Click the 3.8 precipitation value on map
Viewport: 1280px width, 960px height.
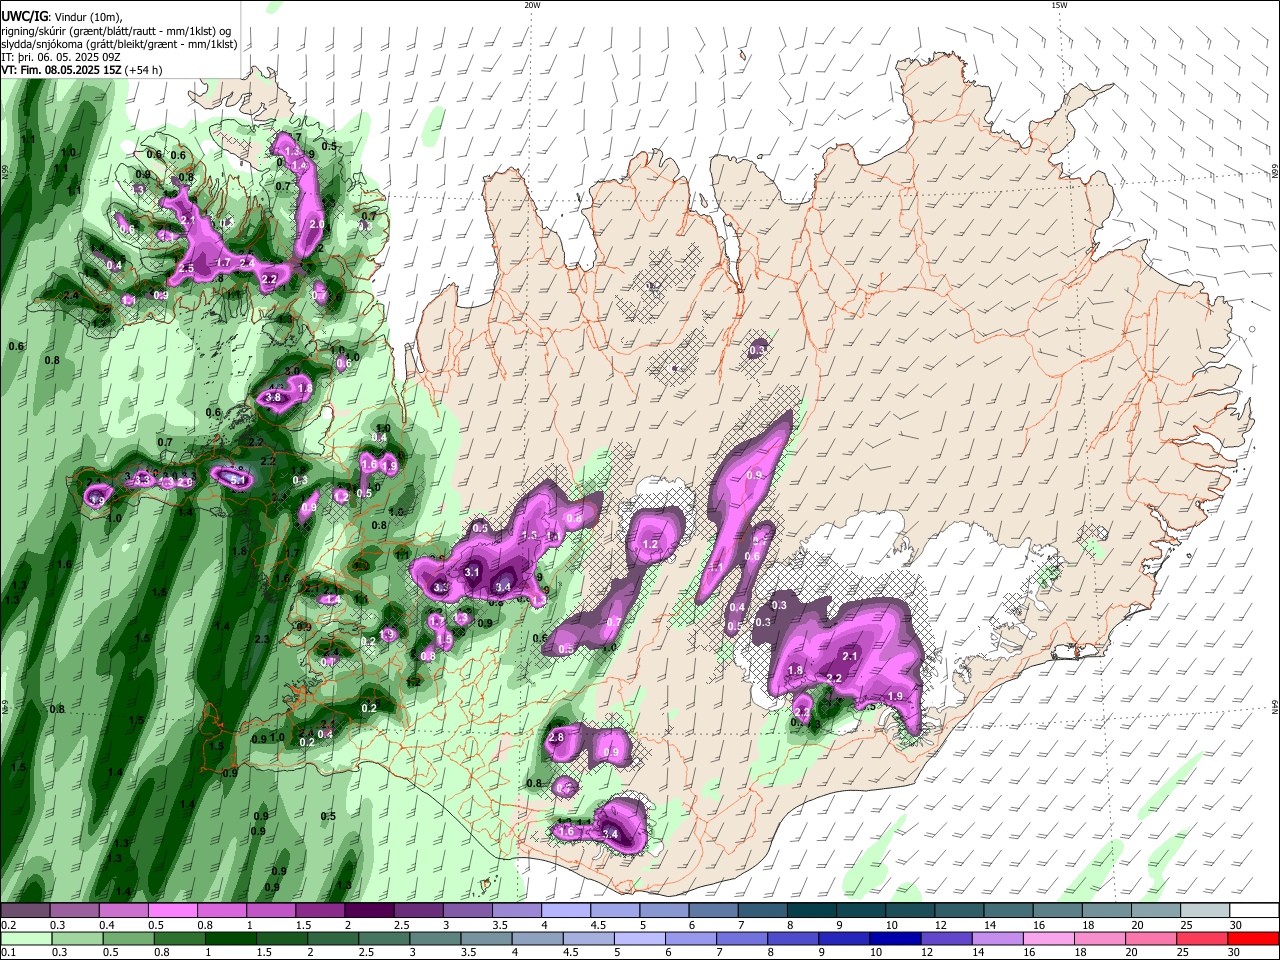[271, 397]
